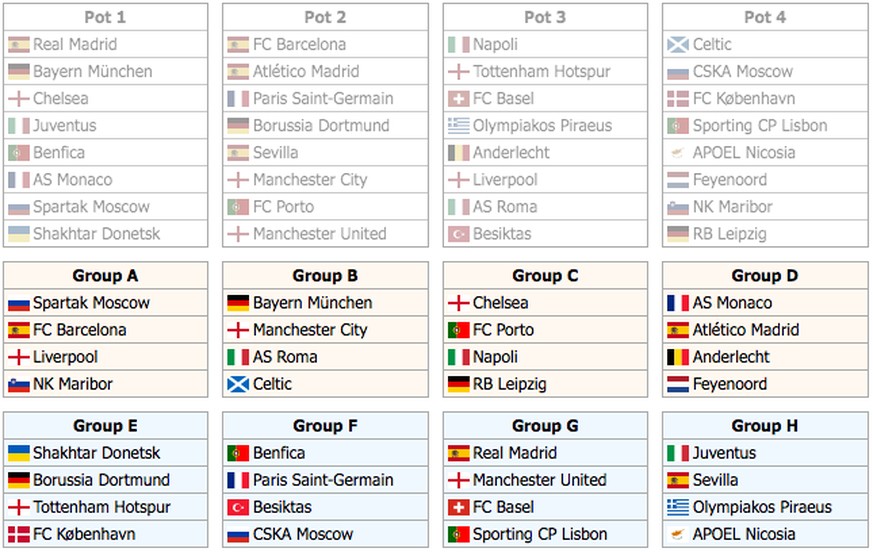This screenshot has width=873, height=552.
Task: Click the Portuguese flag next to FC Porto in Group C
Action: coord(458,330)
